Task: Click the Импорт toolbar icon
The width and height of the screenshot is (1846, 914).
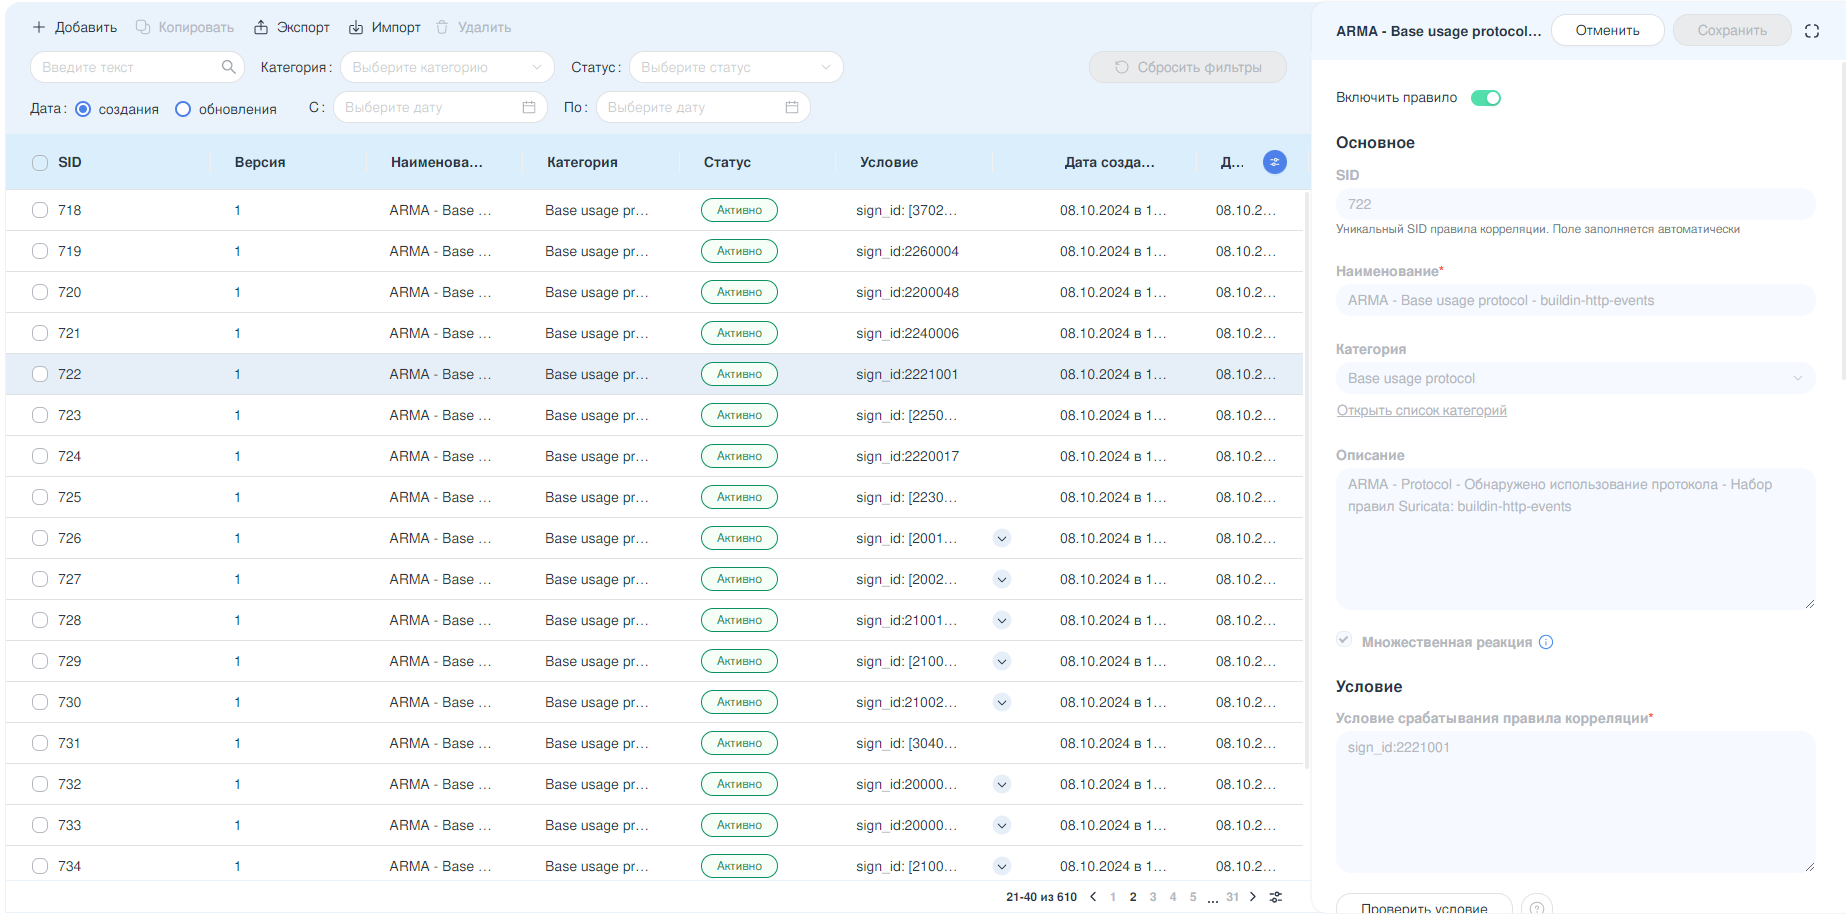Action: (x=356, y=28)
